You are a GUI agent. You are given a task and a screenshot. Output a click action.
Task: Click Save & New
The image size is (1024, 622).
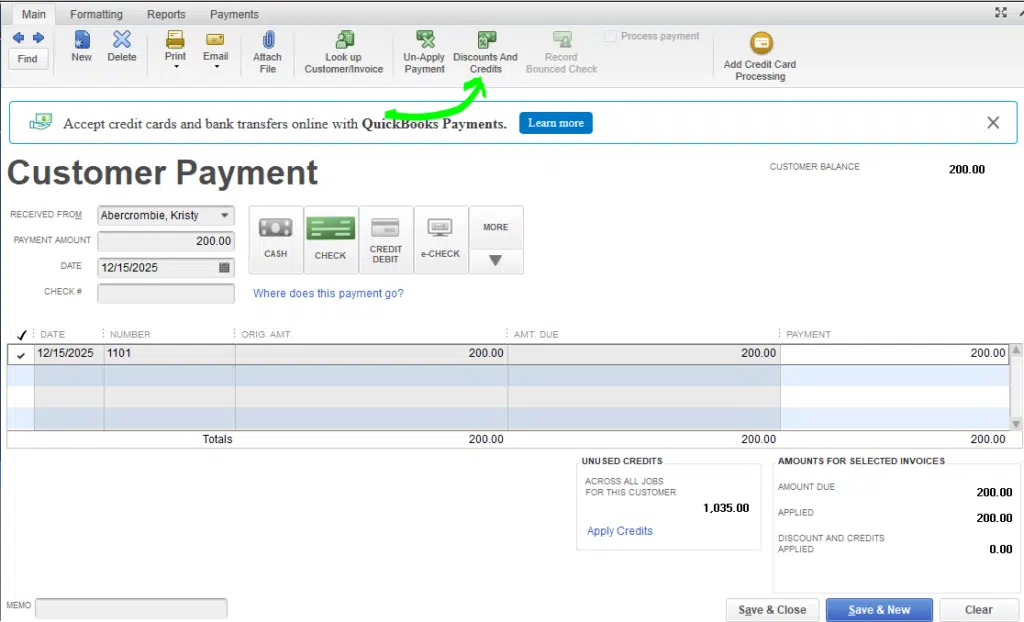[x=879, y=610]
